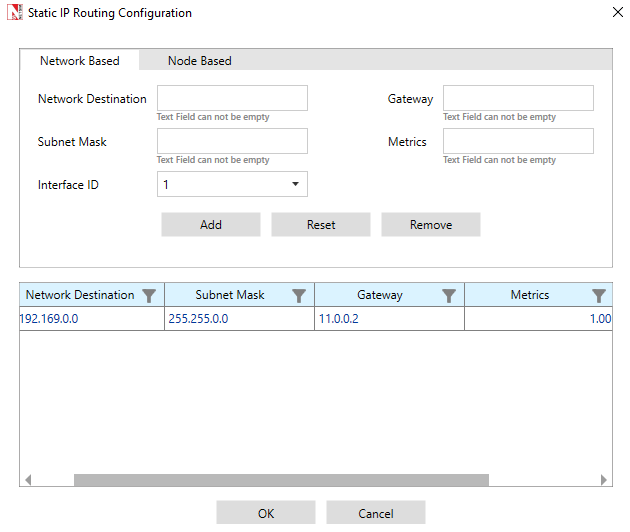The width and height of the screenshot is (630, 532).
Task: Click the Reset button
Action: click(x=321, y=225)
